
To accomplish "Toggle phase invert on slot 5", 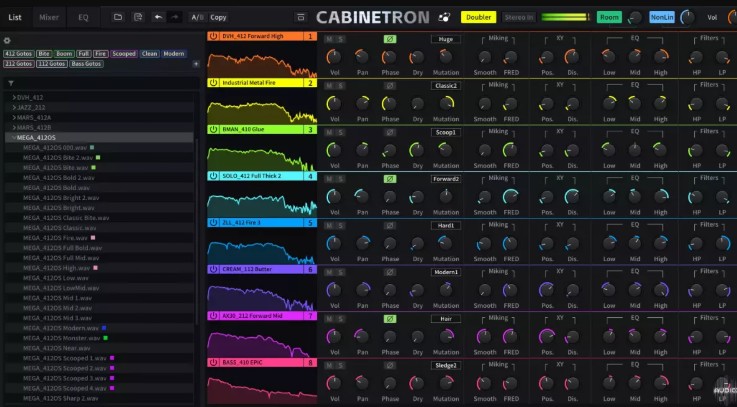I will coord(389,226).
